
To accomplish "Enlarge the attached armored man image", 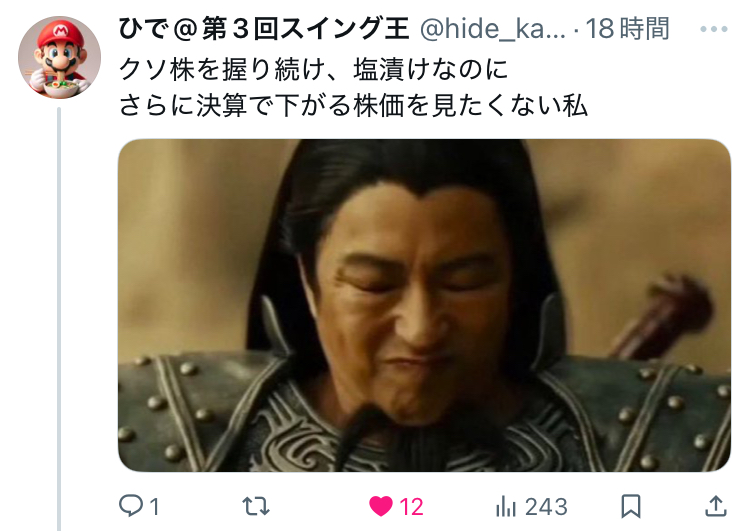I will click(x=424, y=305).
